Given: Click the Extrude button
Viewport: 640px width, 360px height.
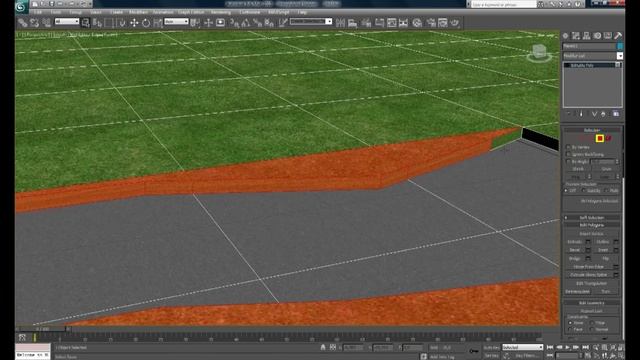Looking at the screenshot, I should click(575, 242).
